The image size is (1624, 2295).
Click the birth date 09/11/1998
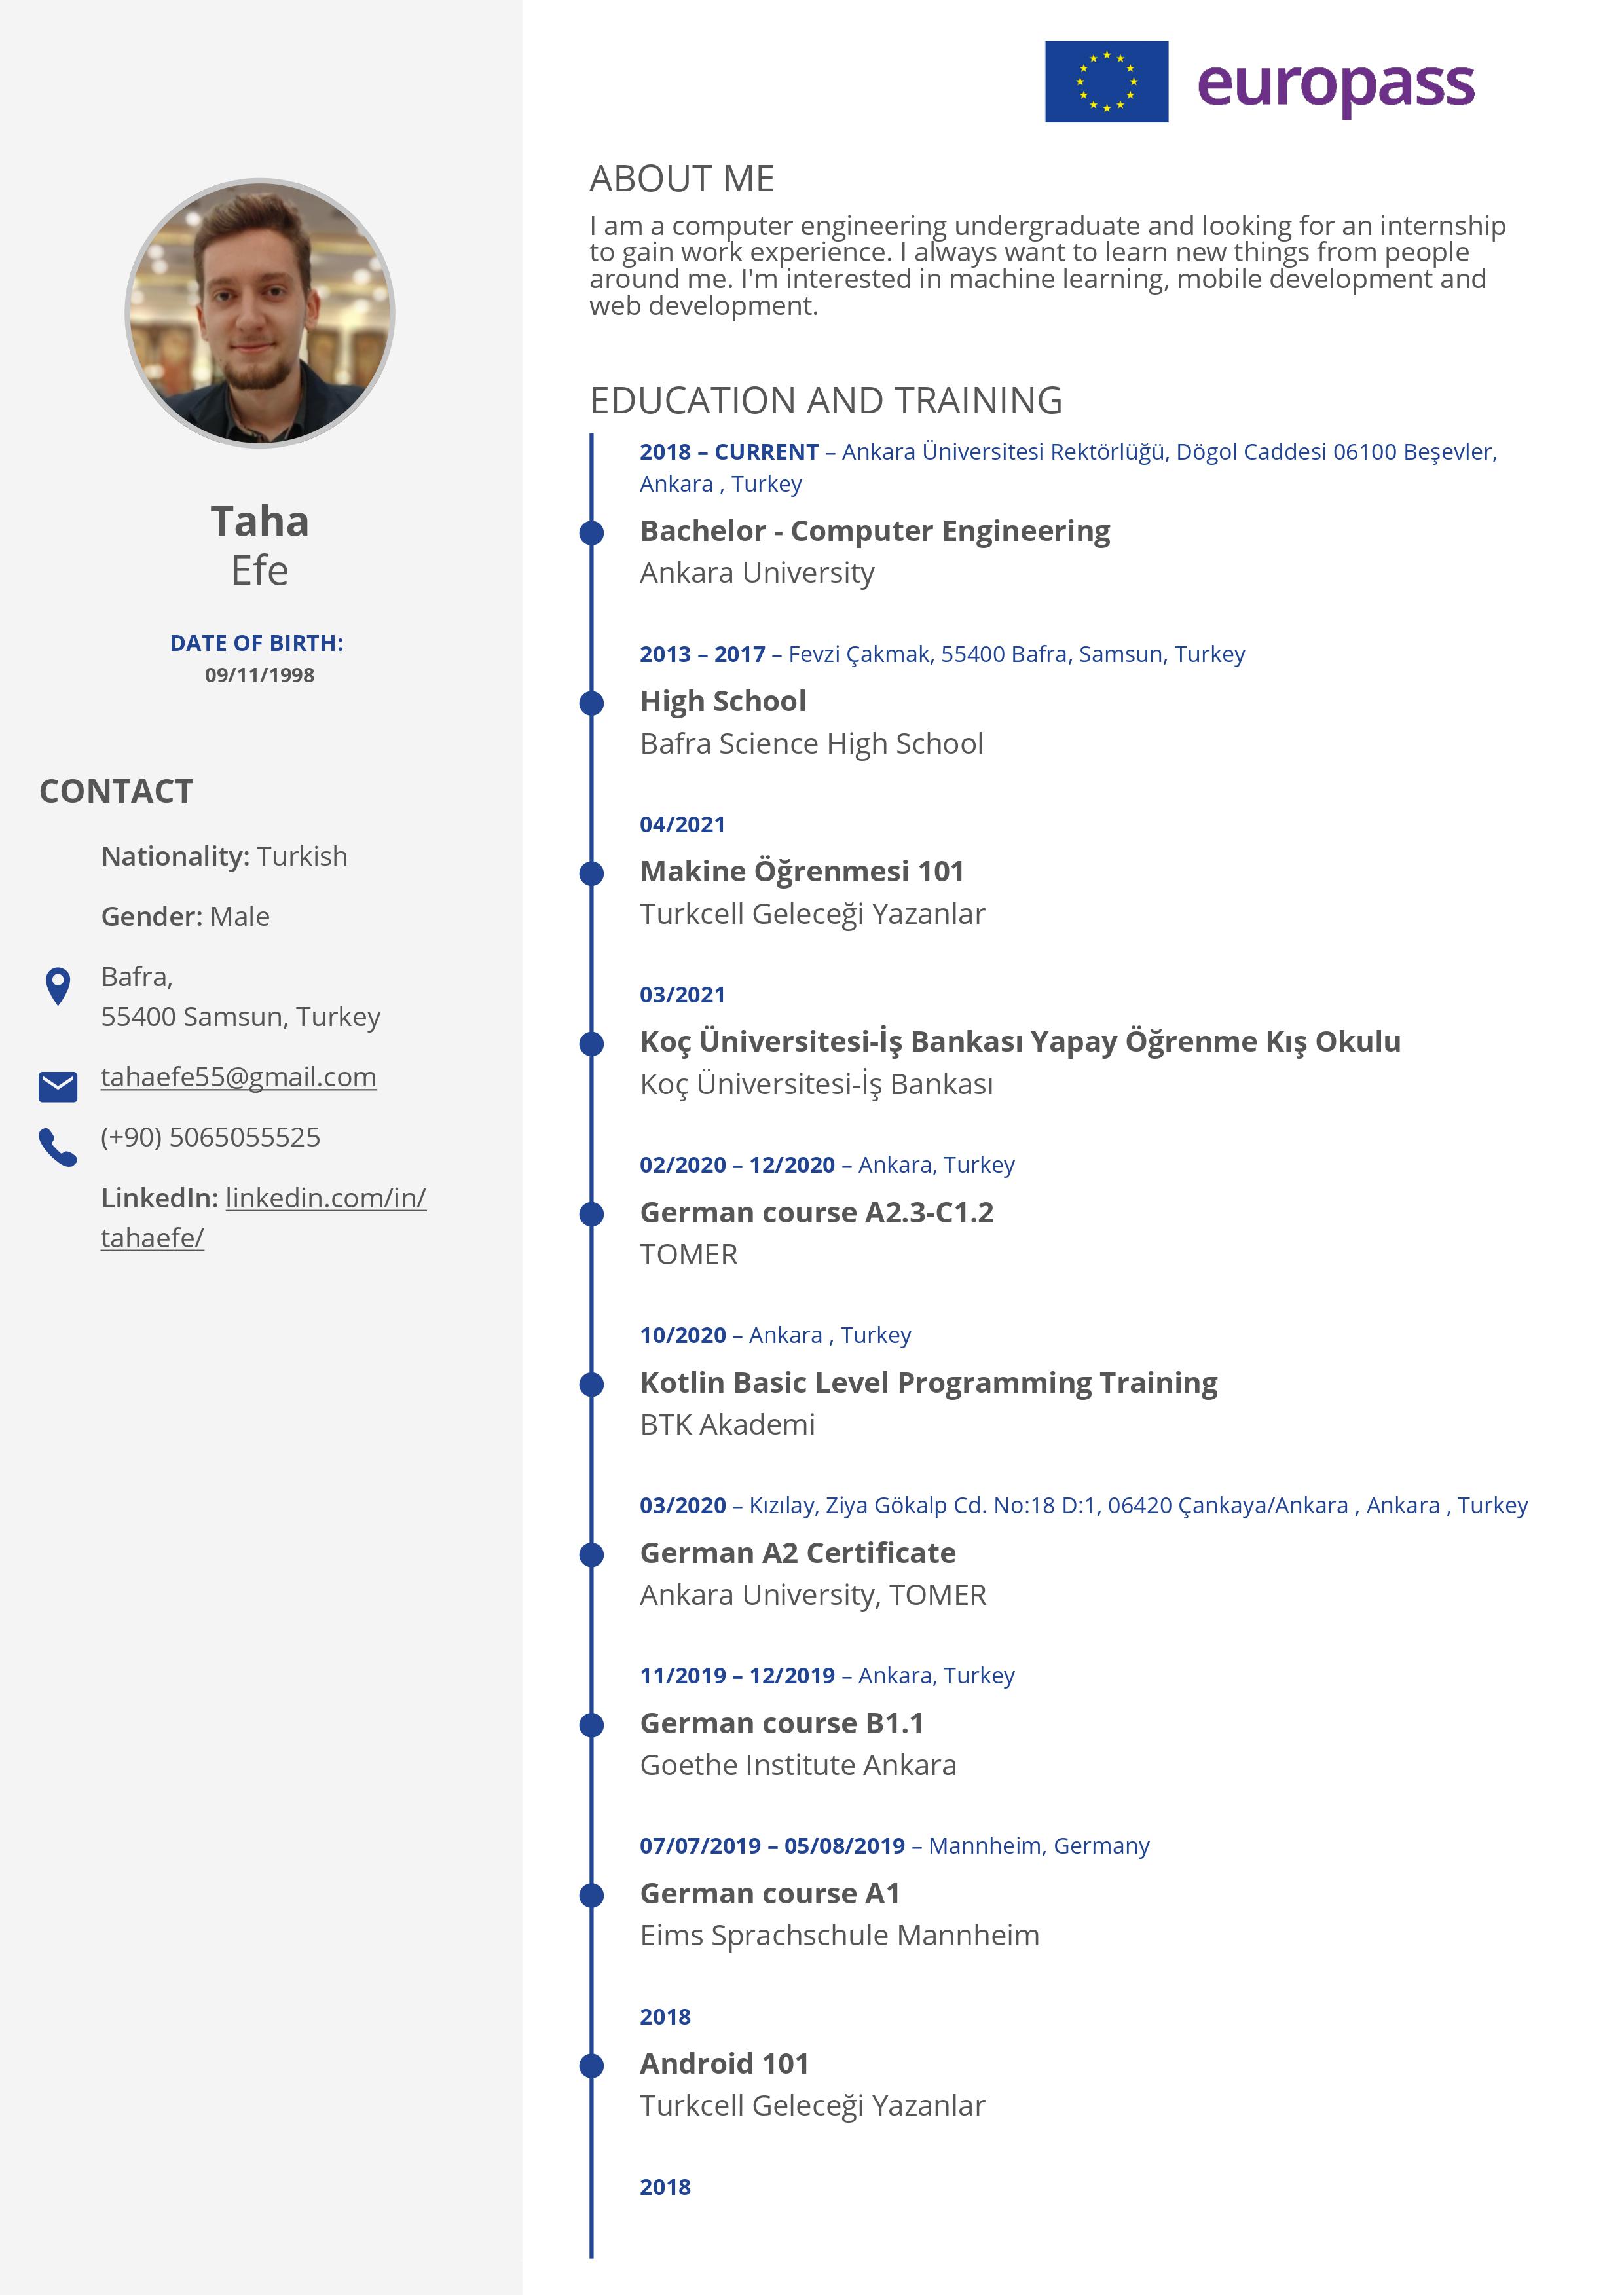(260, 675)
